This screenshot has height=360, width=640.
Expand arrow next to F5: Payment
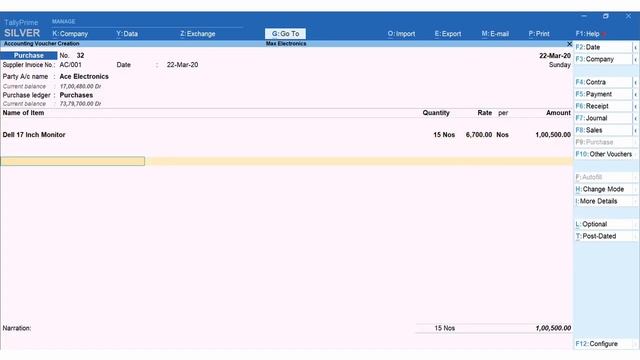[x=636, y=95]
